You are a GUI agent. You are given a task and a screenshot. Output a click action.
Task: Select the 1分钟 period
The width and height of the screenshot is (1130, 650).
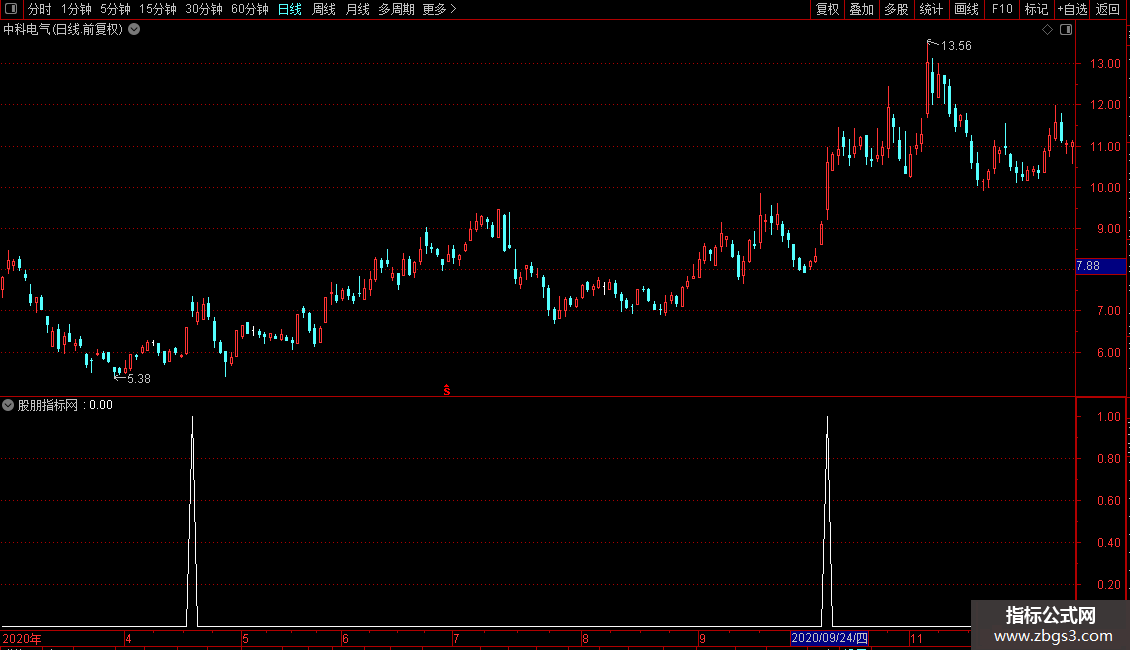click(76, 9)
